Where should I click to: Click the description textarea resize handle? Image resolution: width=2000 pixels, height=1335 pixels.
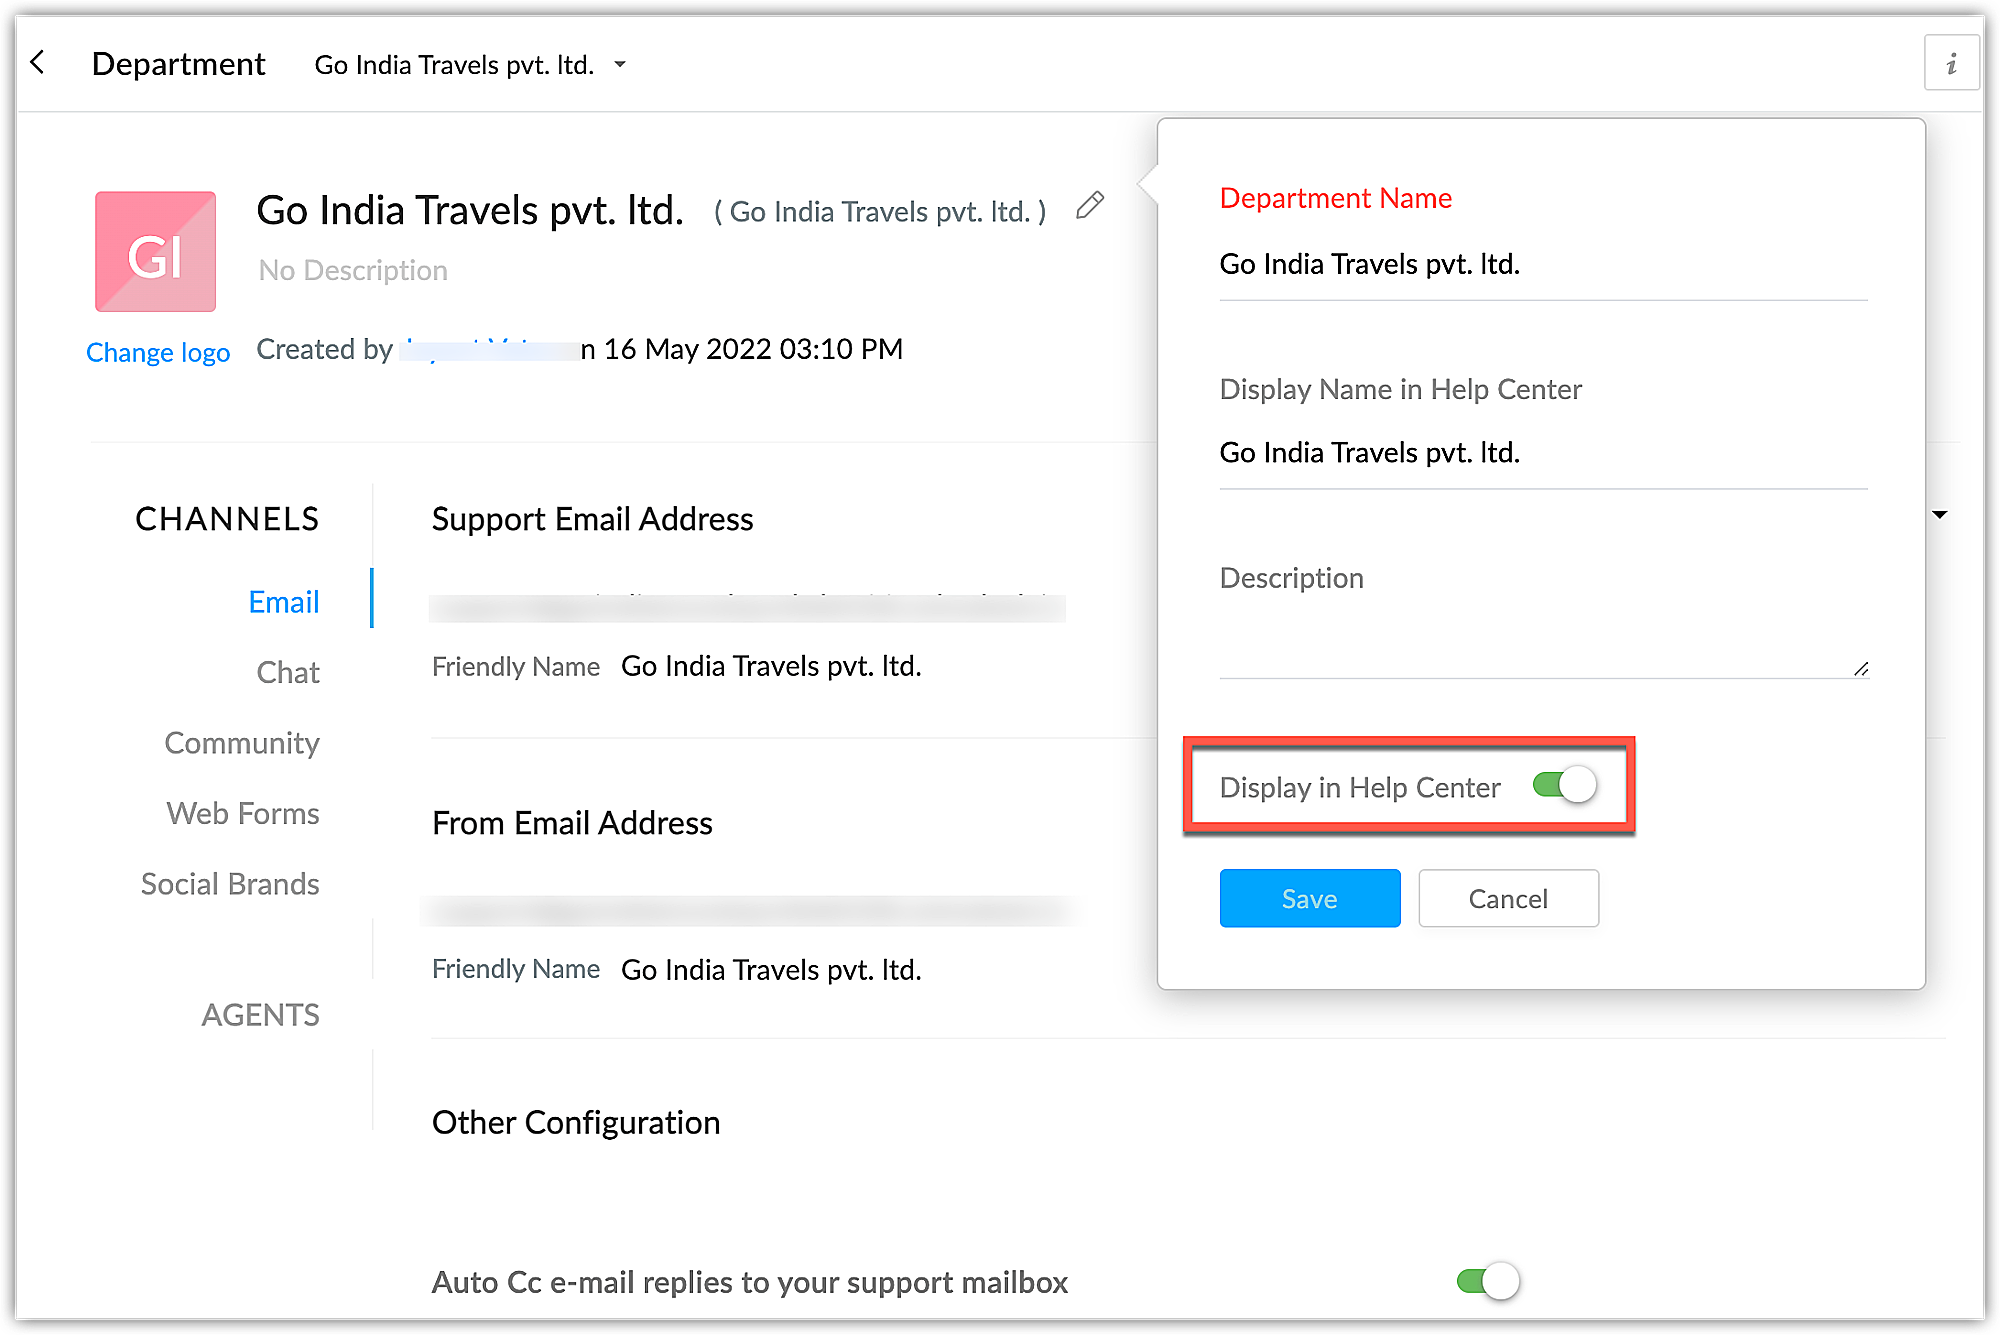click(1860, 669)
